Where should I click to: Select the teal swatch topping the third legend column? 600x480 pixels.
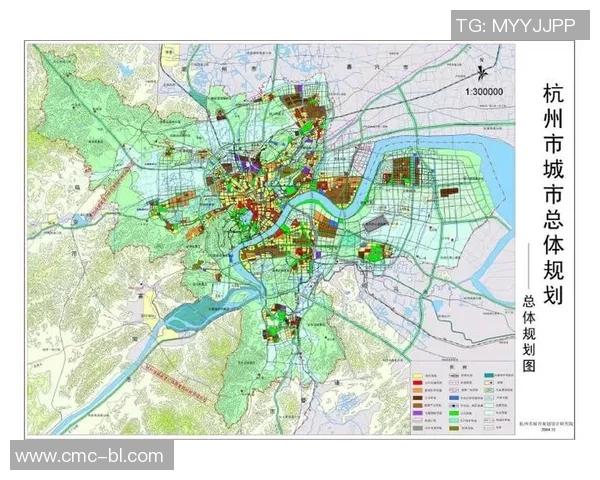pos(489,375)
